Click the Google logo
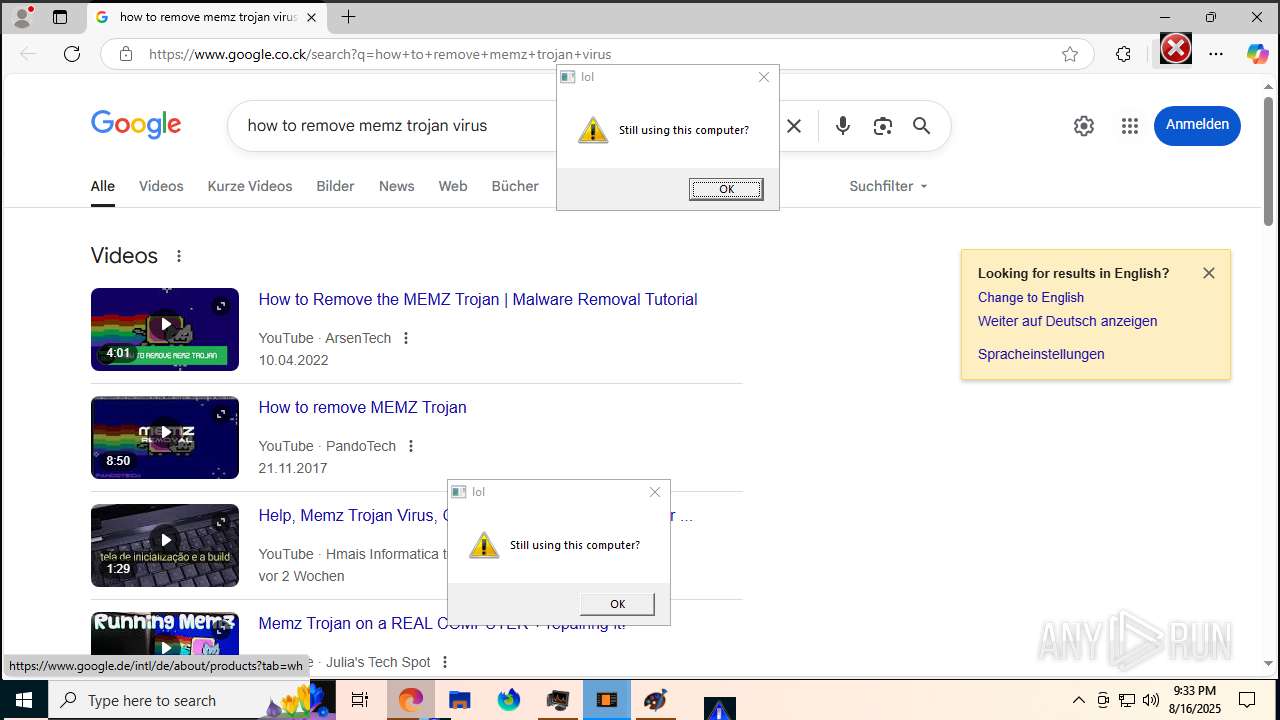 pyautogui.click(x=136, y=125)
